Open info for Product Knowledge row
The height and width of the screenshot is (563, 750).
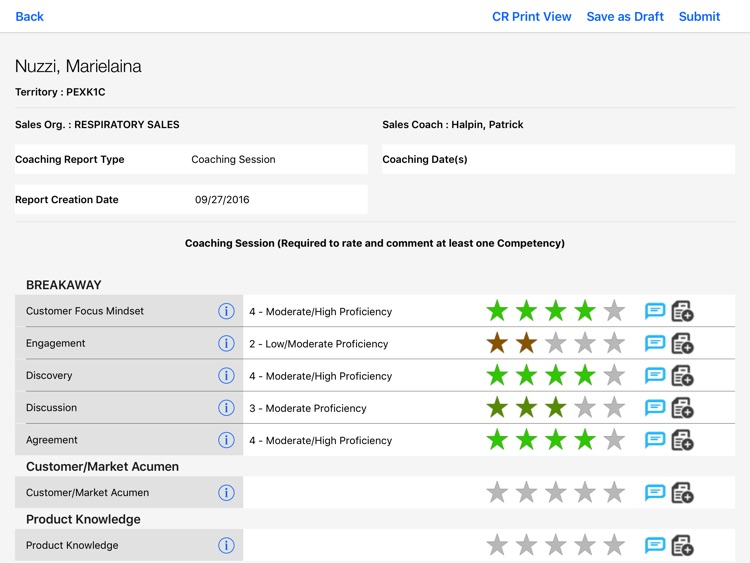click(x=226, y=545)
